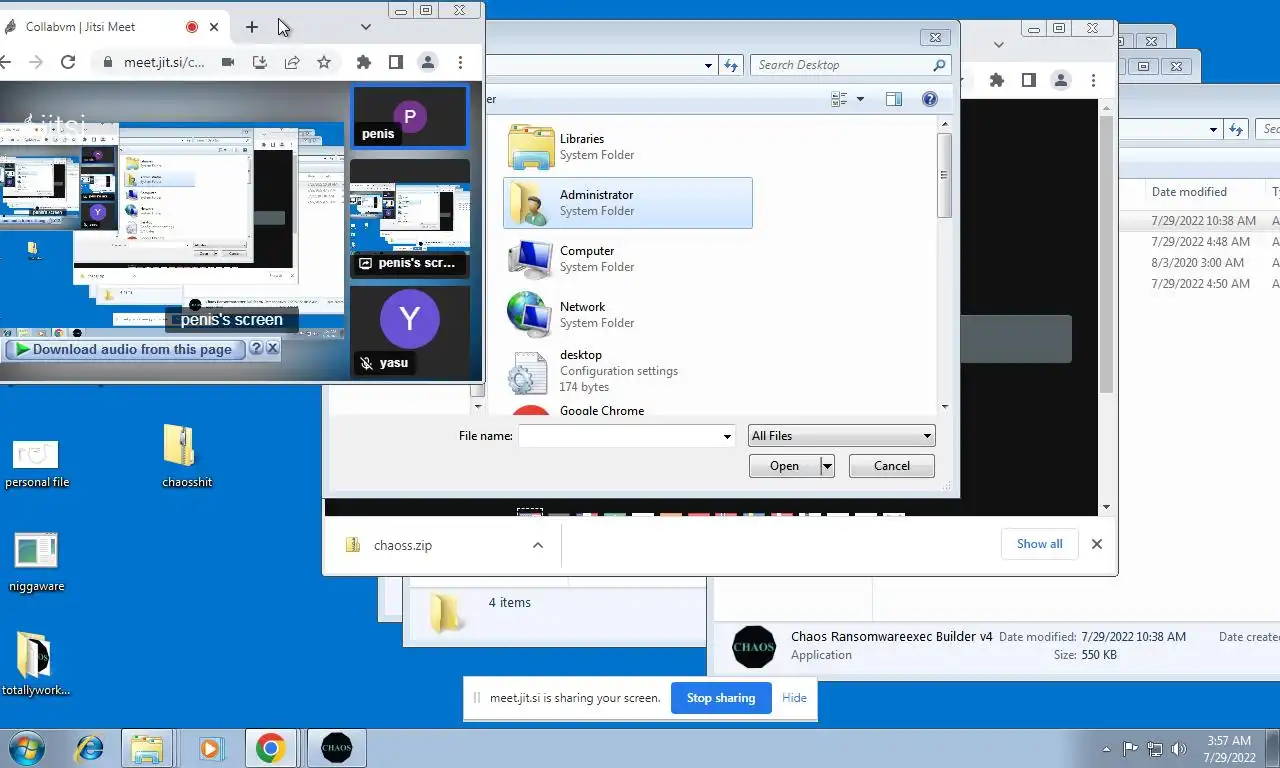Hide the screen sharing notice
The height and width of the screenshot is (768, 1280).
tap(795, 698)
